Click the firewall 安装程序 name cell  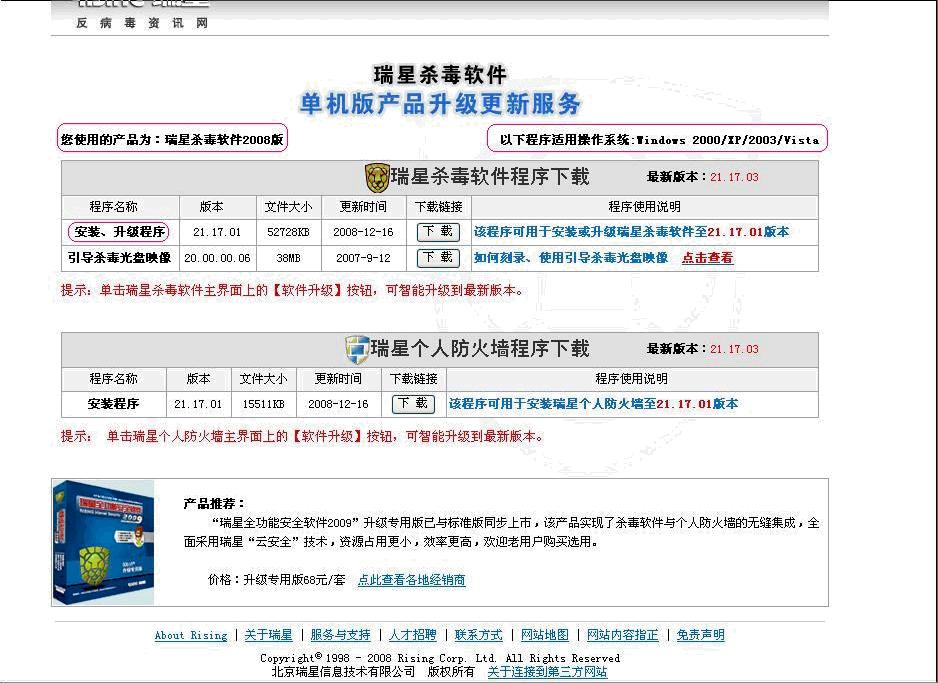point(114,404)
